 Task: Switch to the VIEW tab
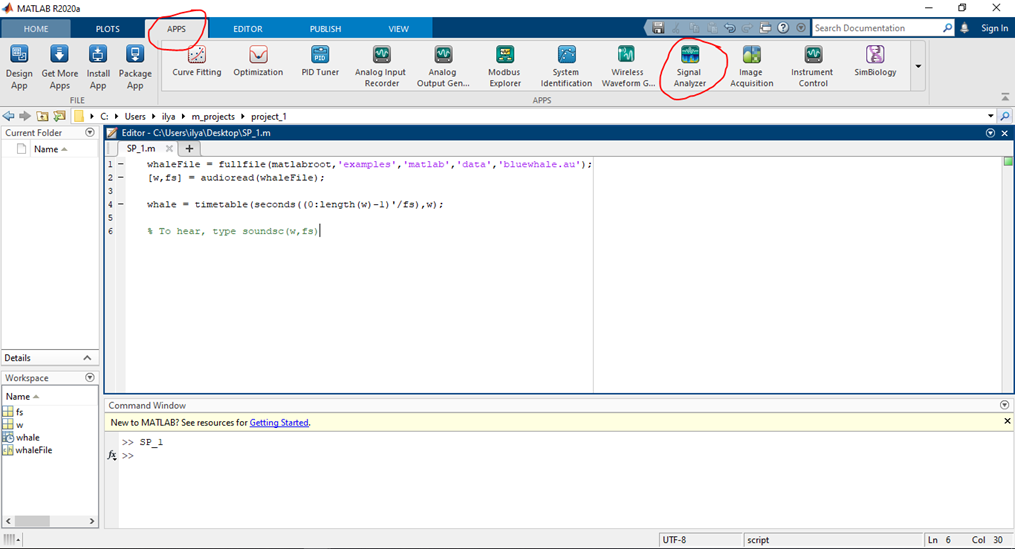pyautogui.click(x=399, y=28)
